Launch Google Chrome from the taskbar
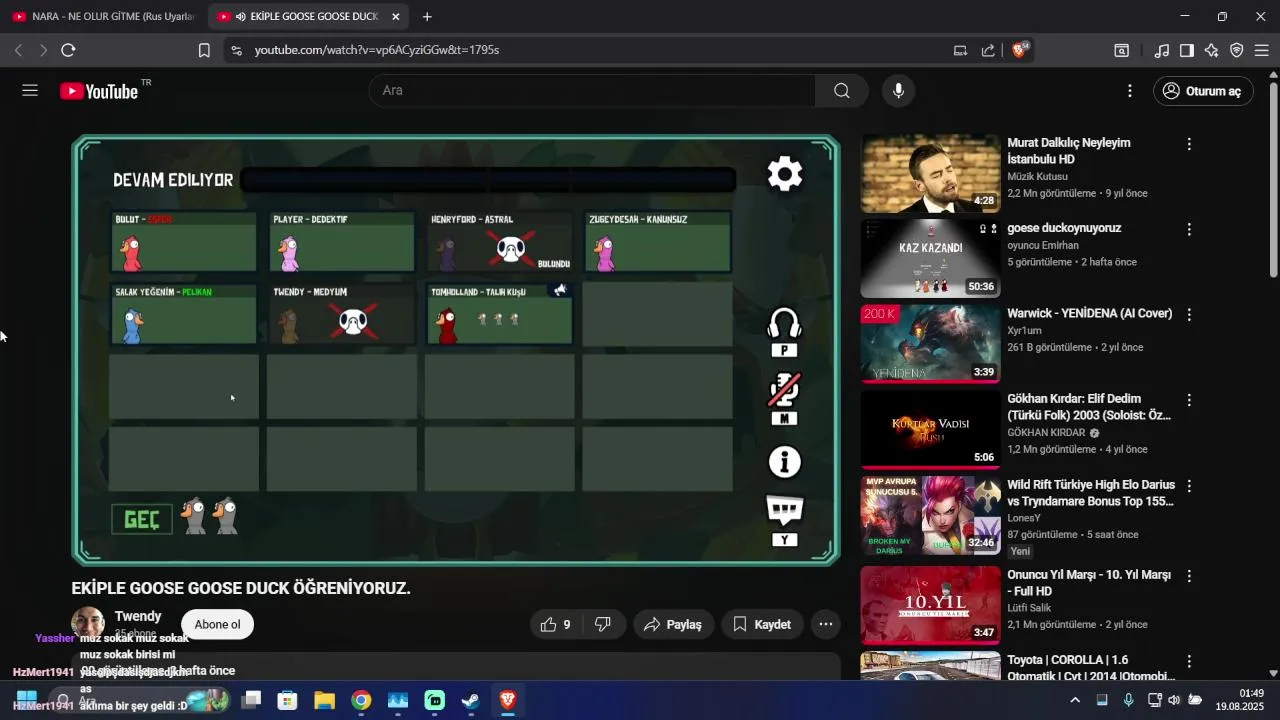The width and height of the screenshot is (1280, 720). coord(361,701)
